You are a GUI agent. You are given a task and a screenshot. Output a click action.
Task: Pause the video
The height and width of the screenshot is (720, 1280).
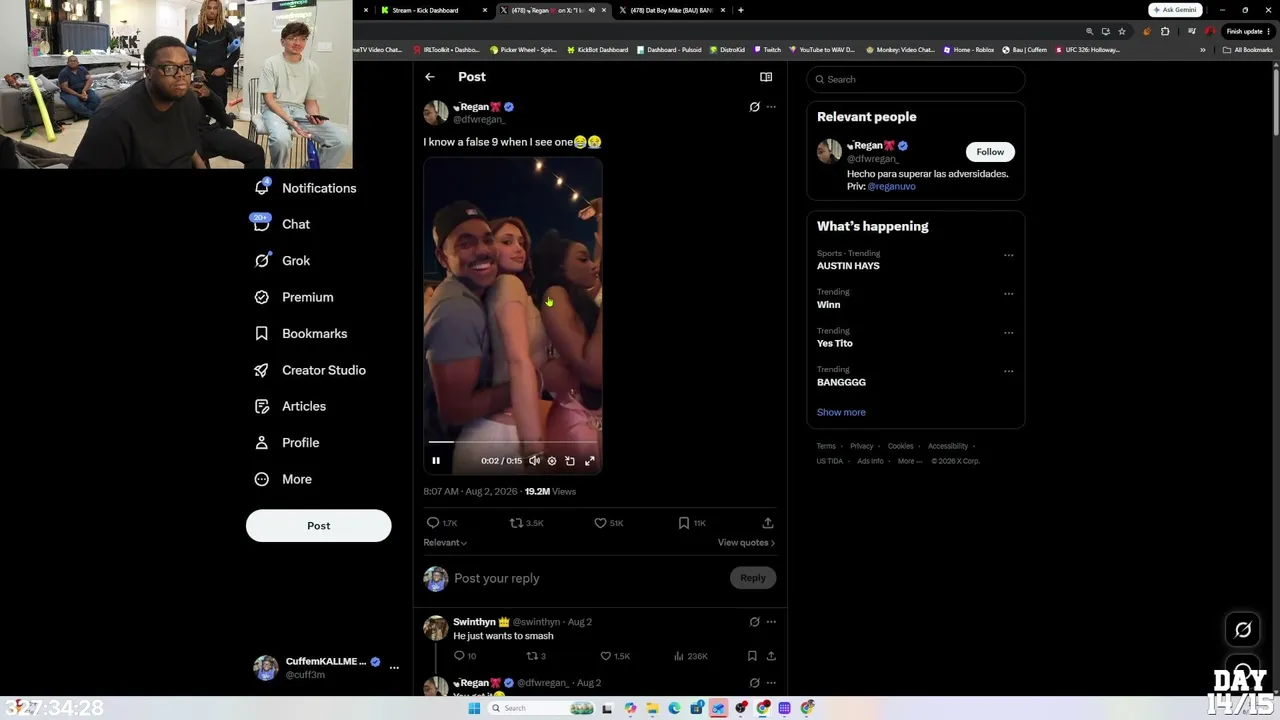(436, 461)
